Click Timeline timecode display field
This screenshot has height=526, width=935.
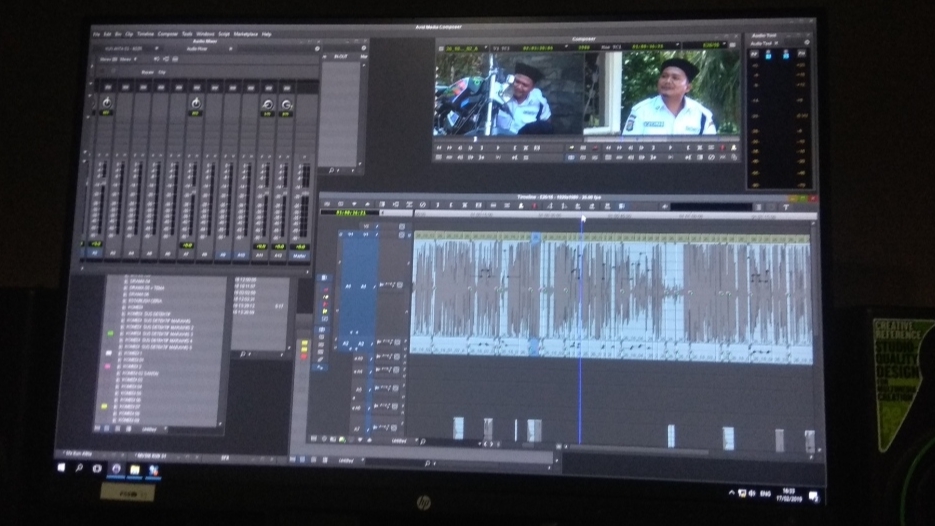pos(349,212)
